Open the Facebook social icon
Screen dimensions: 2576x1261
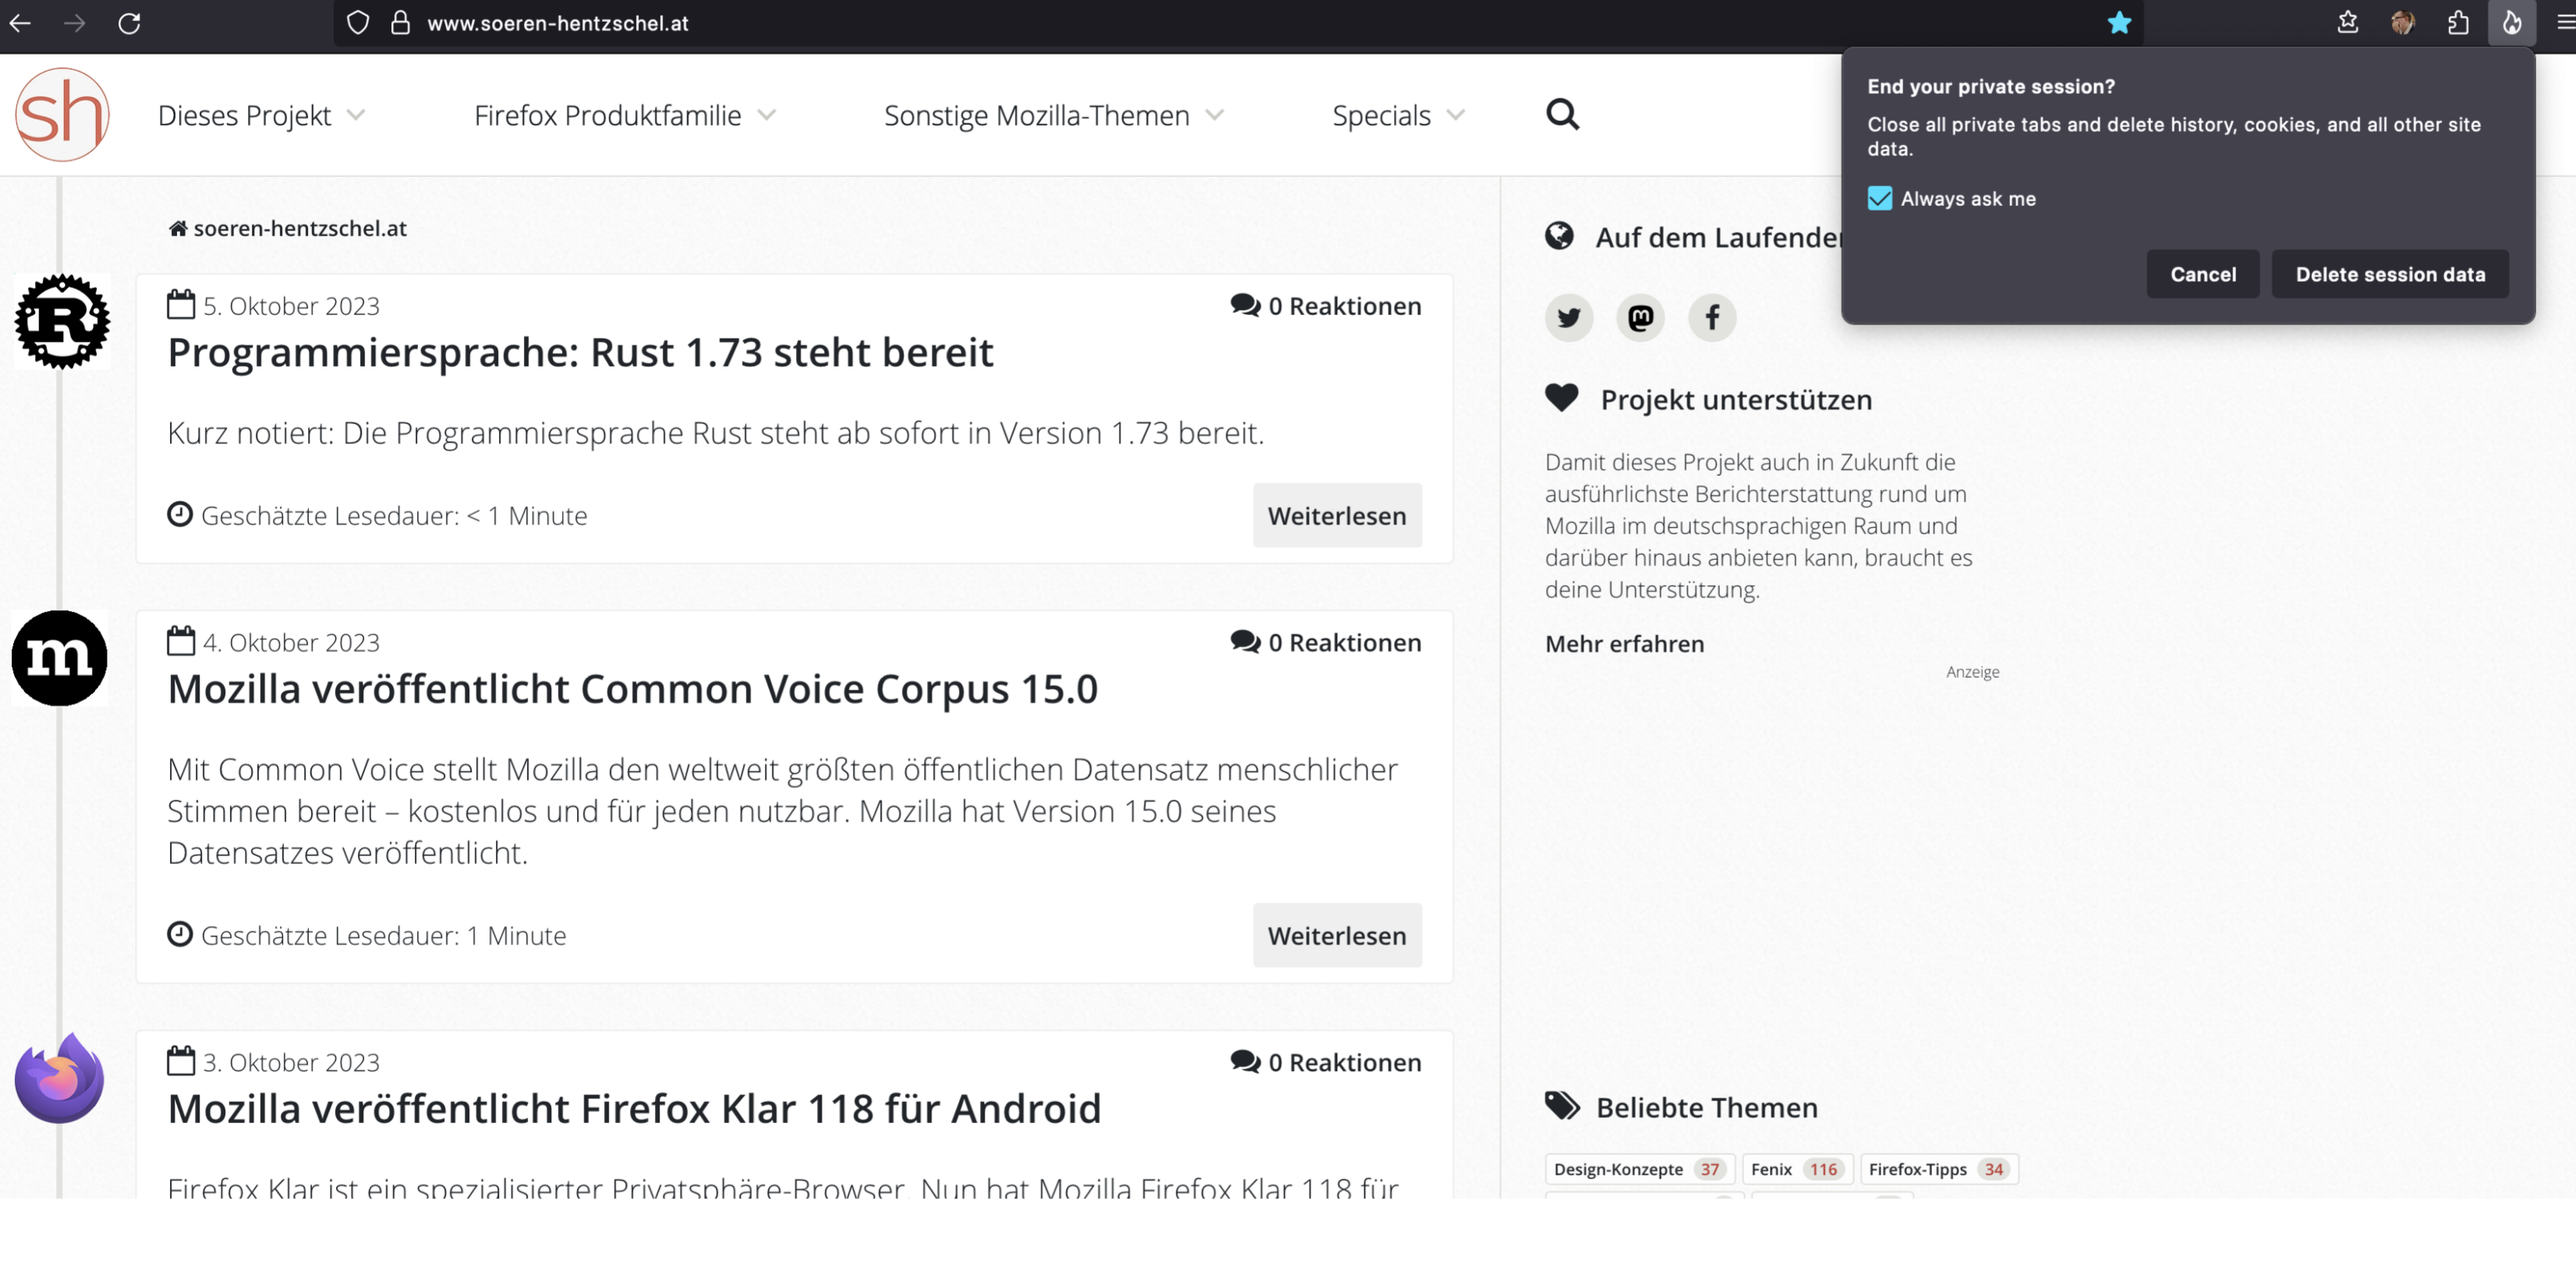coord(1712,318)
